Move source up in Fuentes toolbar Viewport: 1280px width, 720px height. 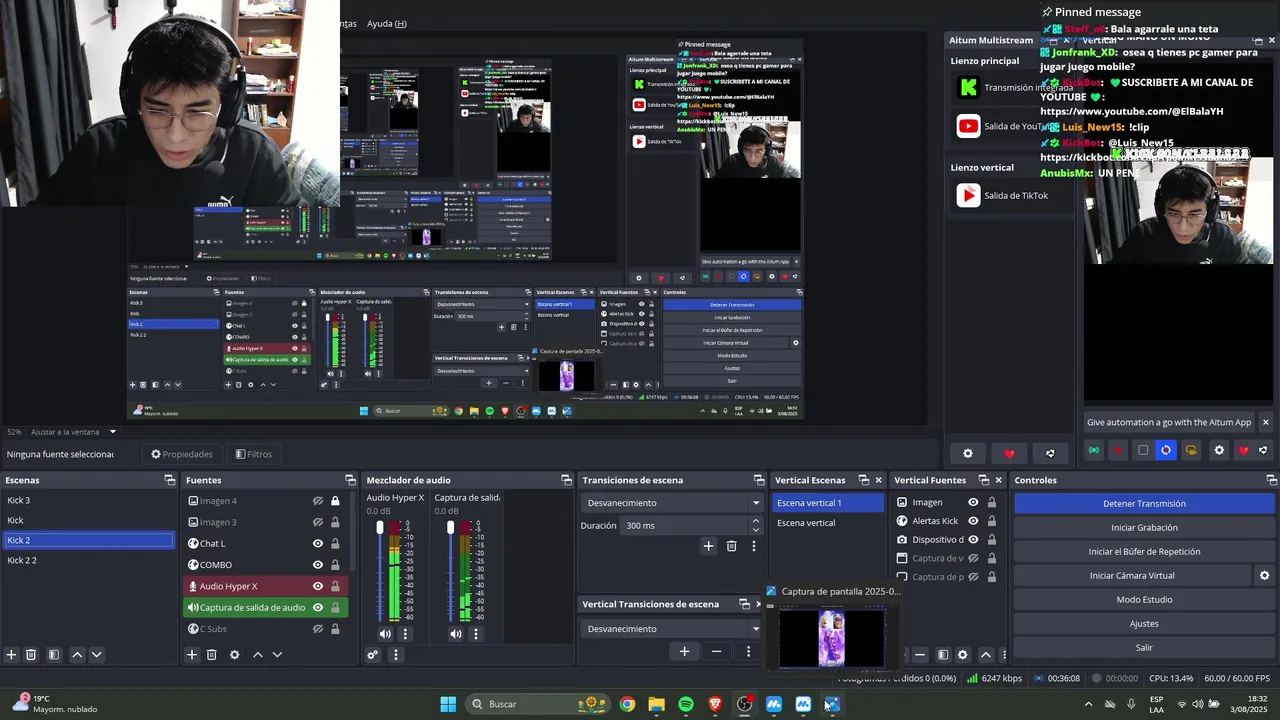[x=257, y=655]
